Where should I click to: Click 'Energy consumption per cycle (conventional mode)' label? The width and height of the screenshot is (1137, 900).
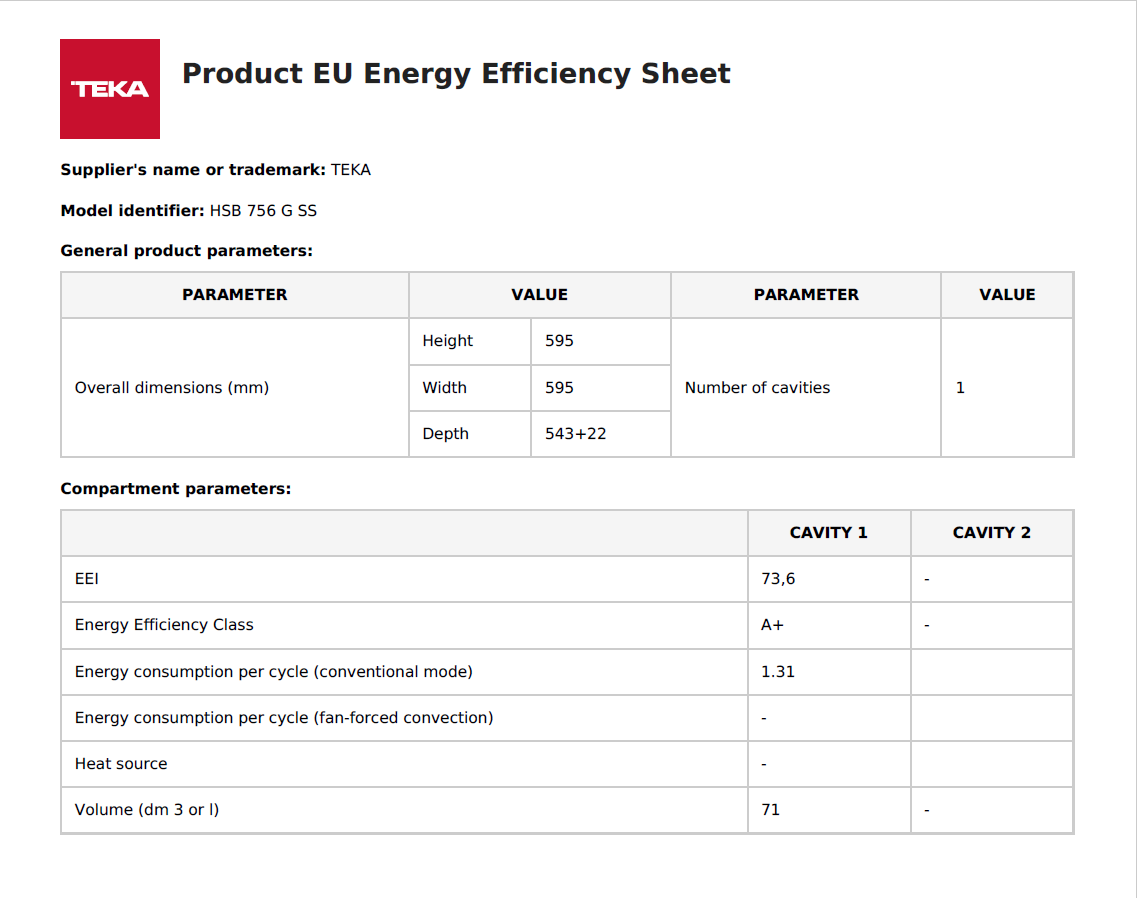coord(273,672)
